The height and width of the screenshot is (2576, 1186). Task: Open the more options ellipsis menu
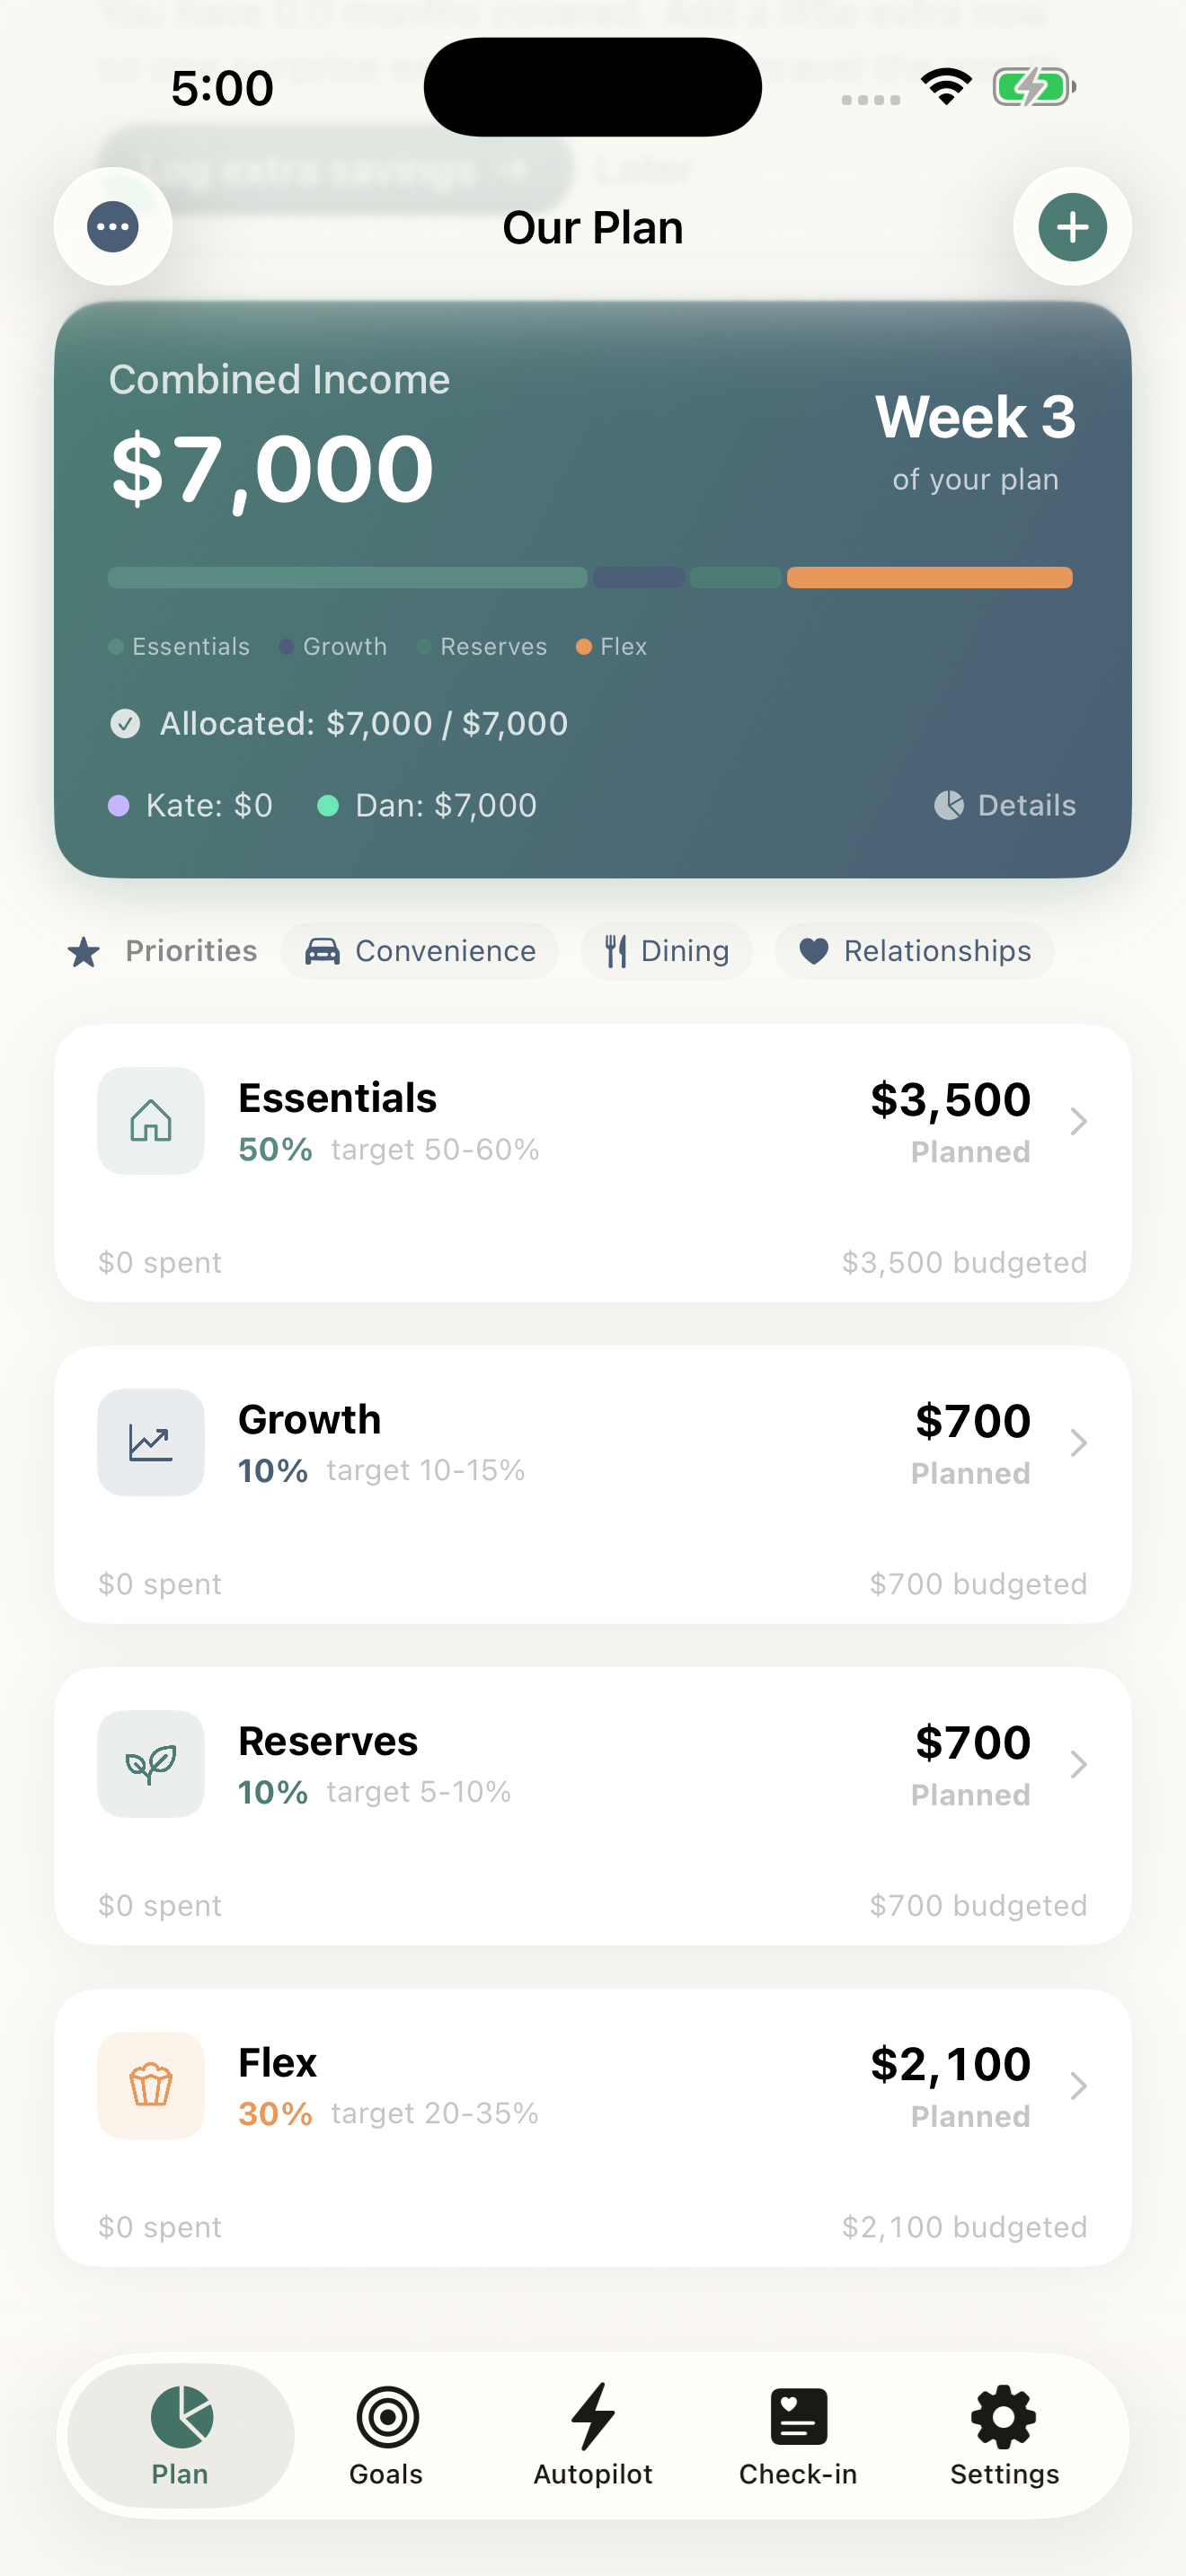113,227
